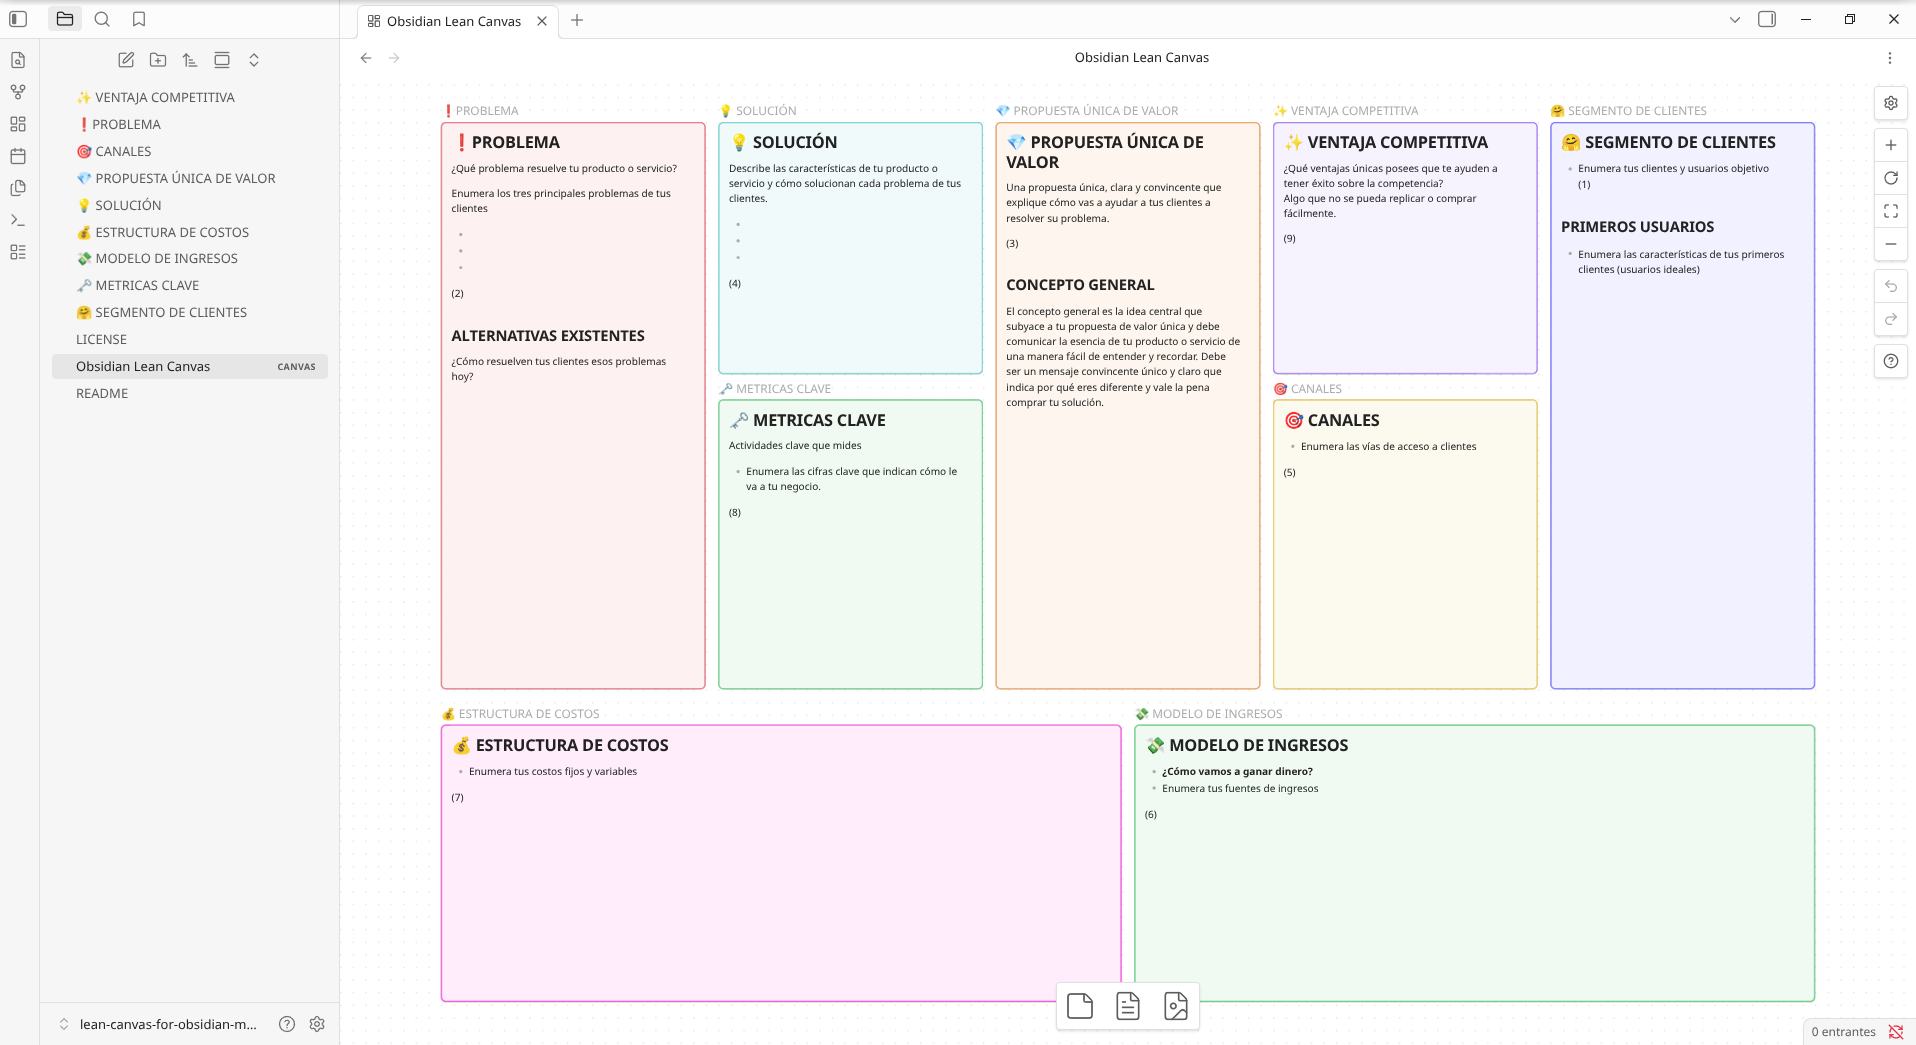1916x1045 pixels.
Task: Add media from vault to canvas
Action: coord(1176,1006)
